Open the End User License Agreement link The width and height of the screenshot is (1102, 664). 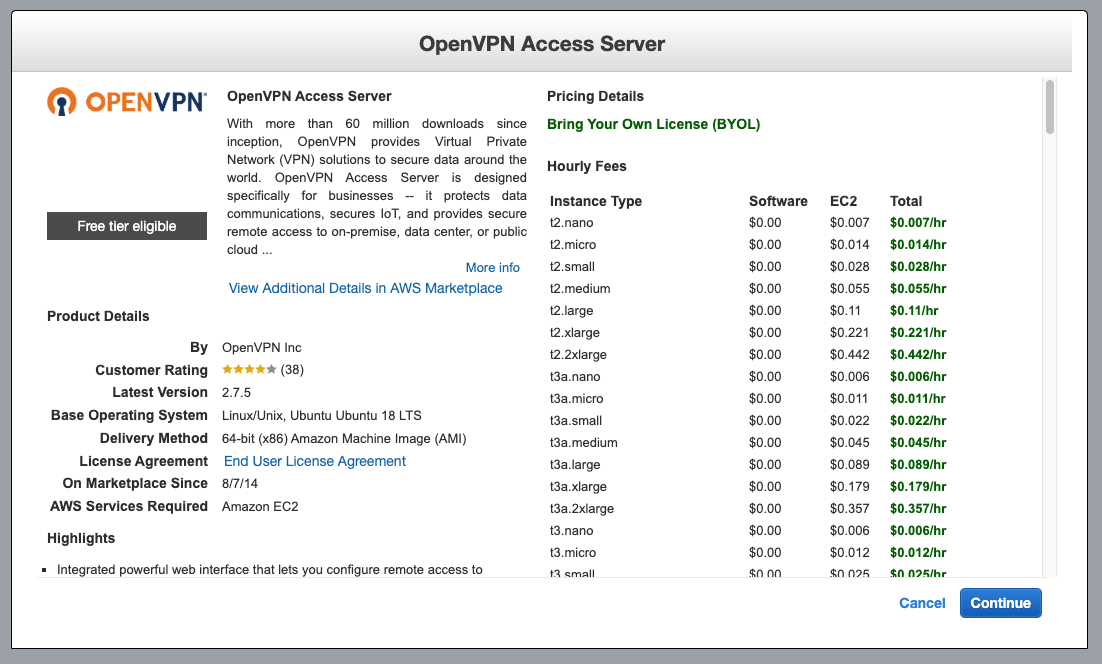point(315,461)
